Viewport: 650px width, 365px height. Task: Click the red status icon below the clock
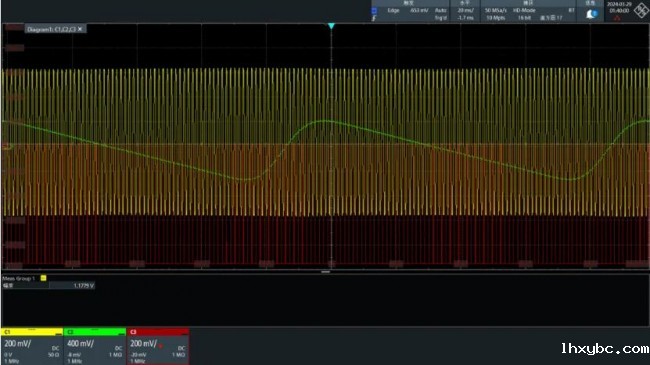[x=617, y=18]
